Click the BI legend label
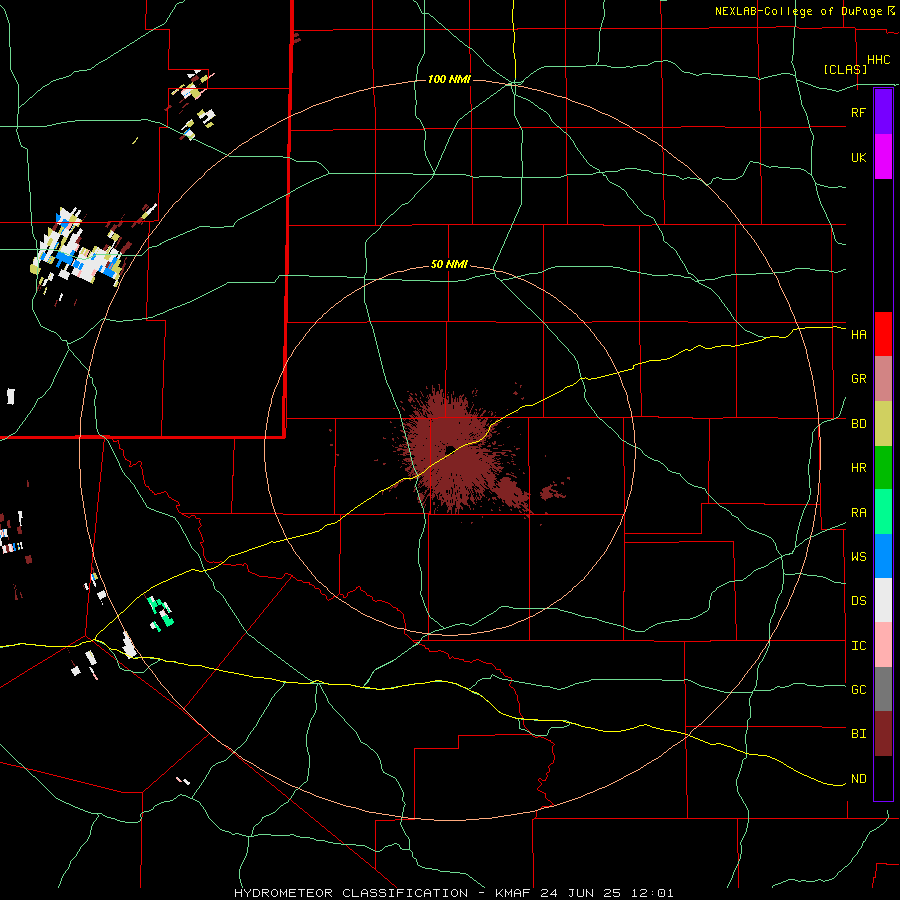This screenshot has width=900, height=900. coord(858,734)
